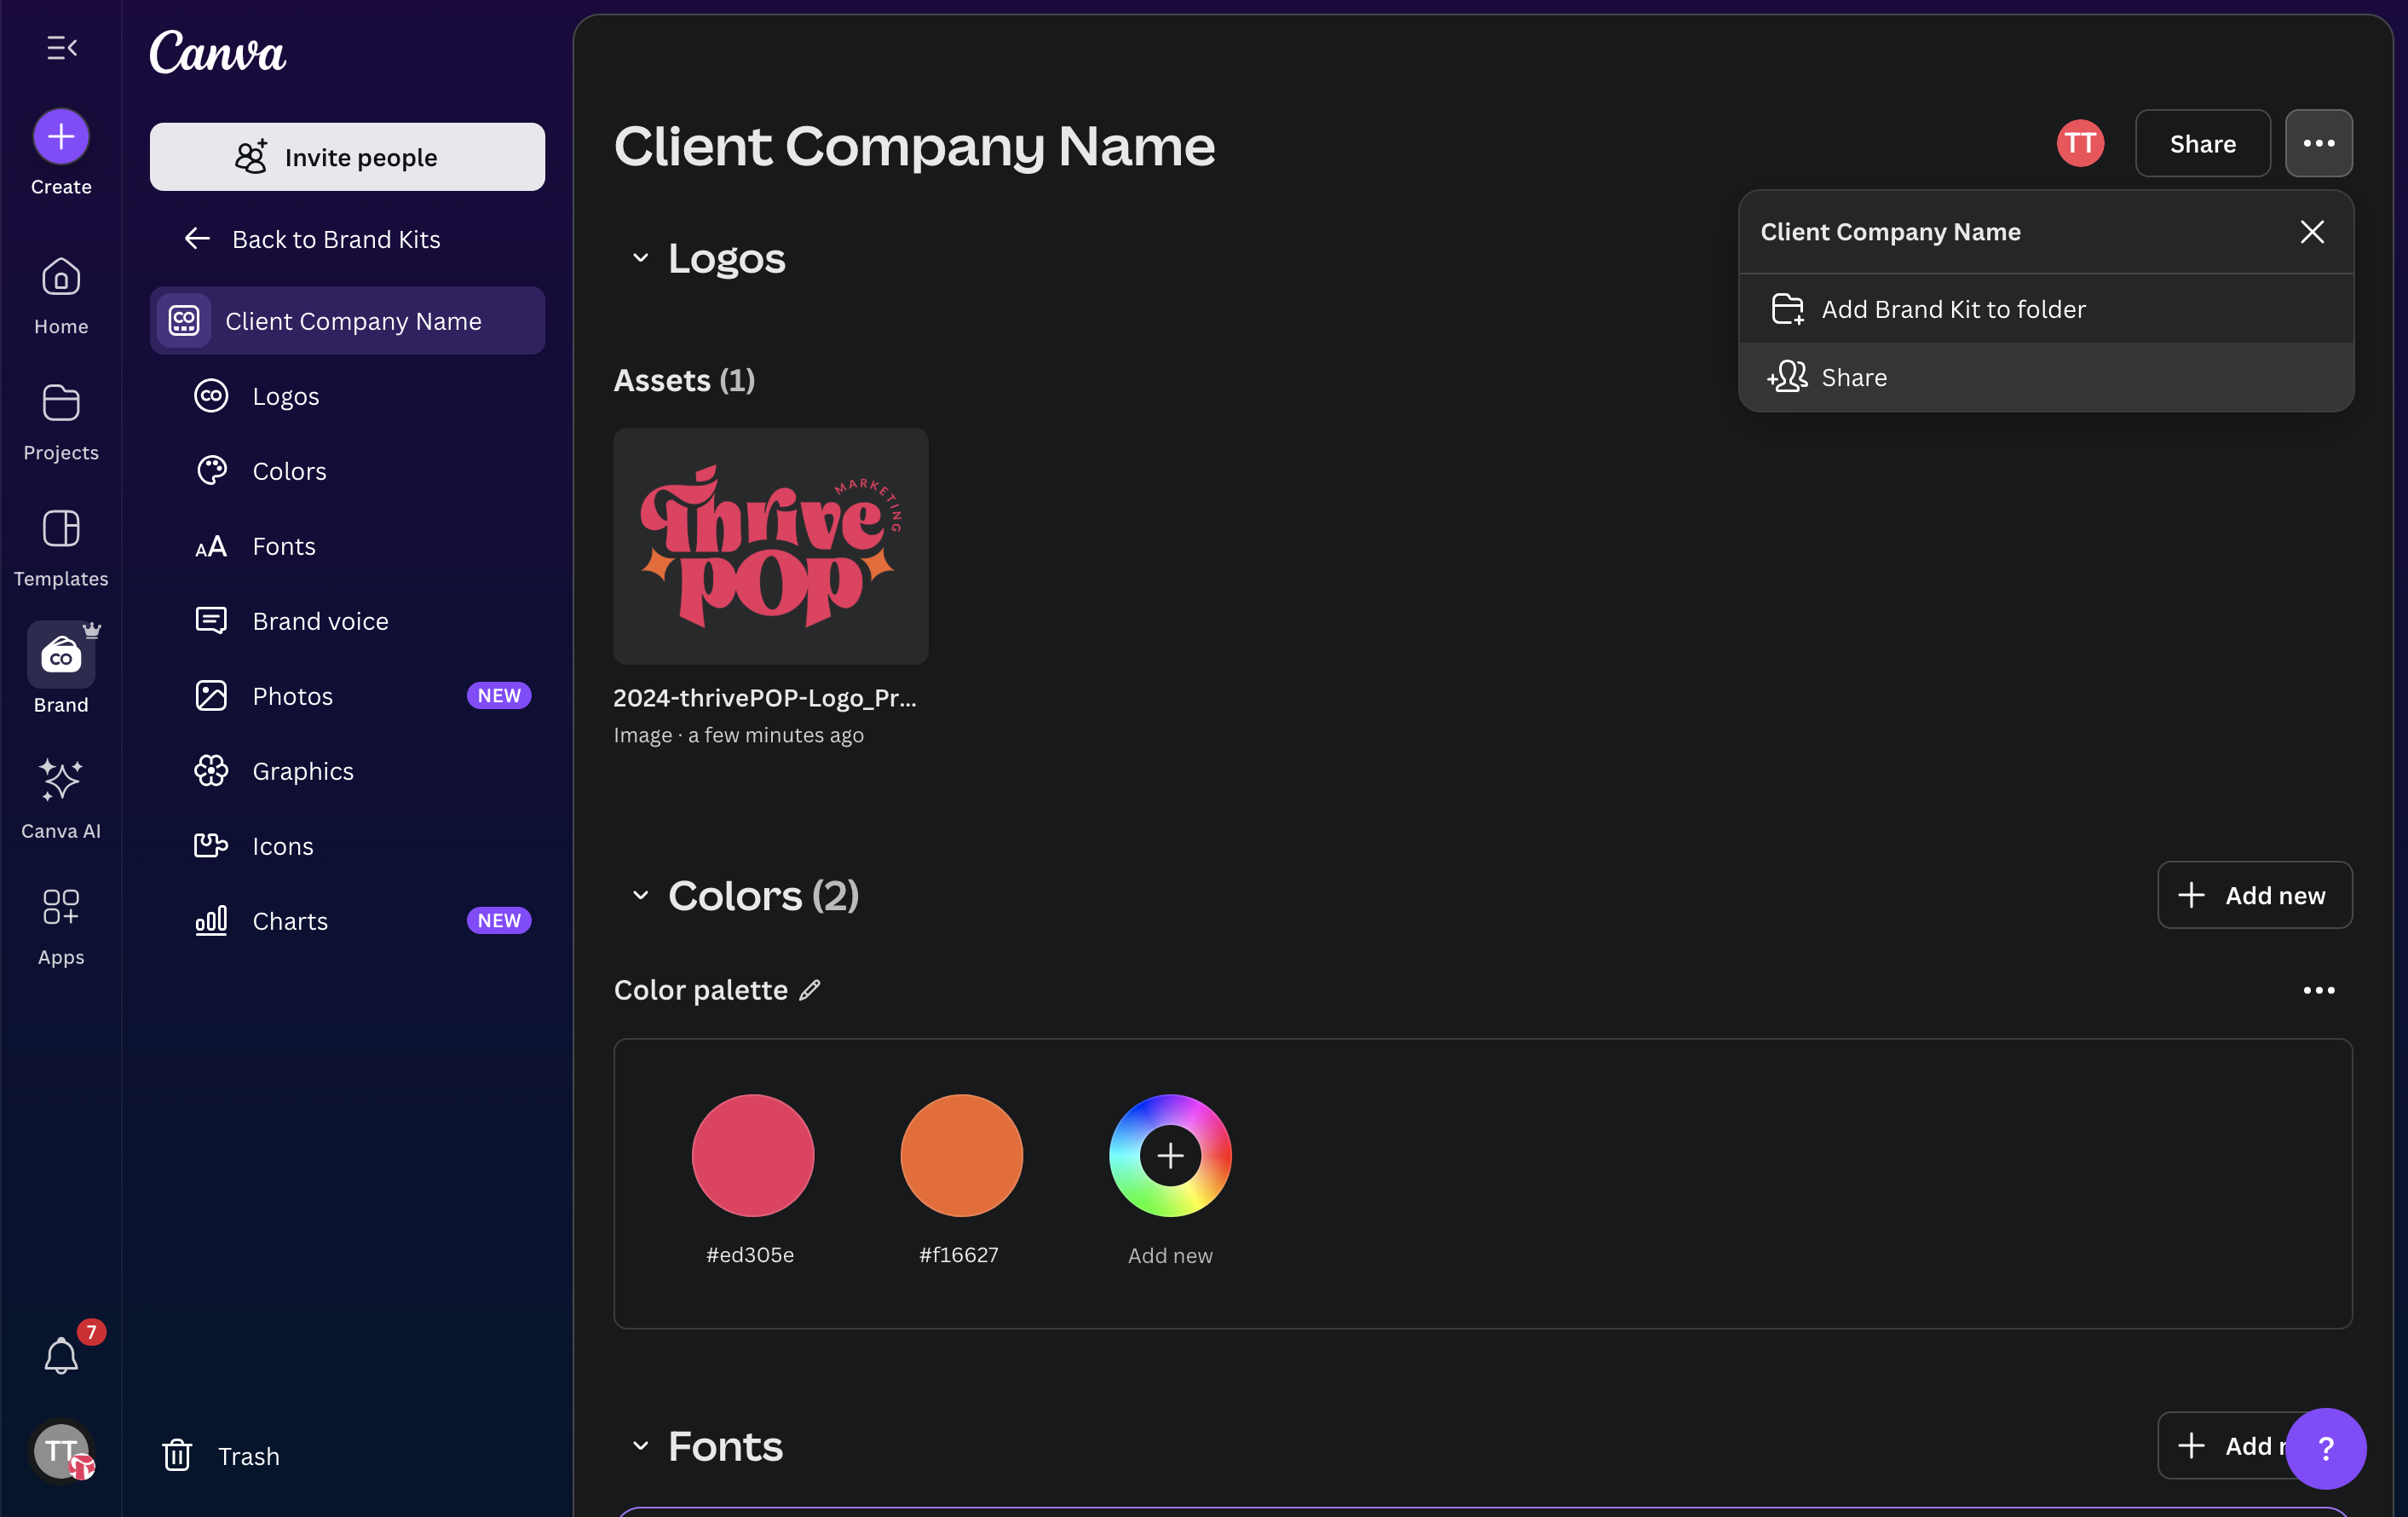Viewport: 2408px width, 1517px height.
Task: Select Photos in the Brand Kit navigation
Action: (347, 696)
